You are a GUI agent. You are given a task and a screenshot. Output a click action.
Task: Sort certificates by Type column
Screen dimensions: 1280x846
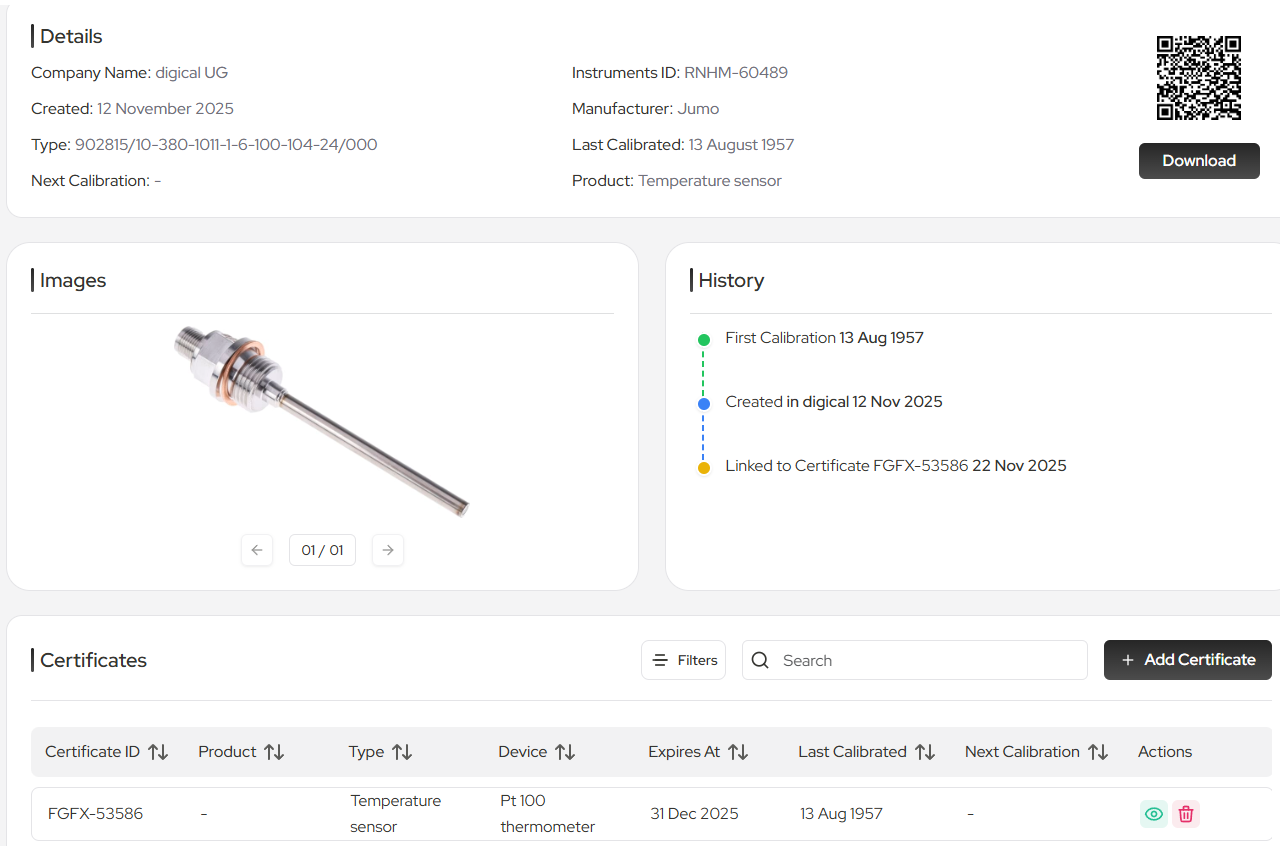tap(402, 752)
